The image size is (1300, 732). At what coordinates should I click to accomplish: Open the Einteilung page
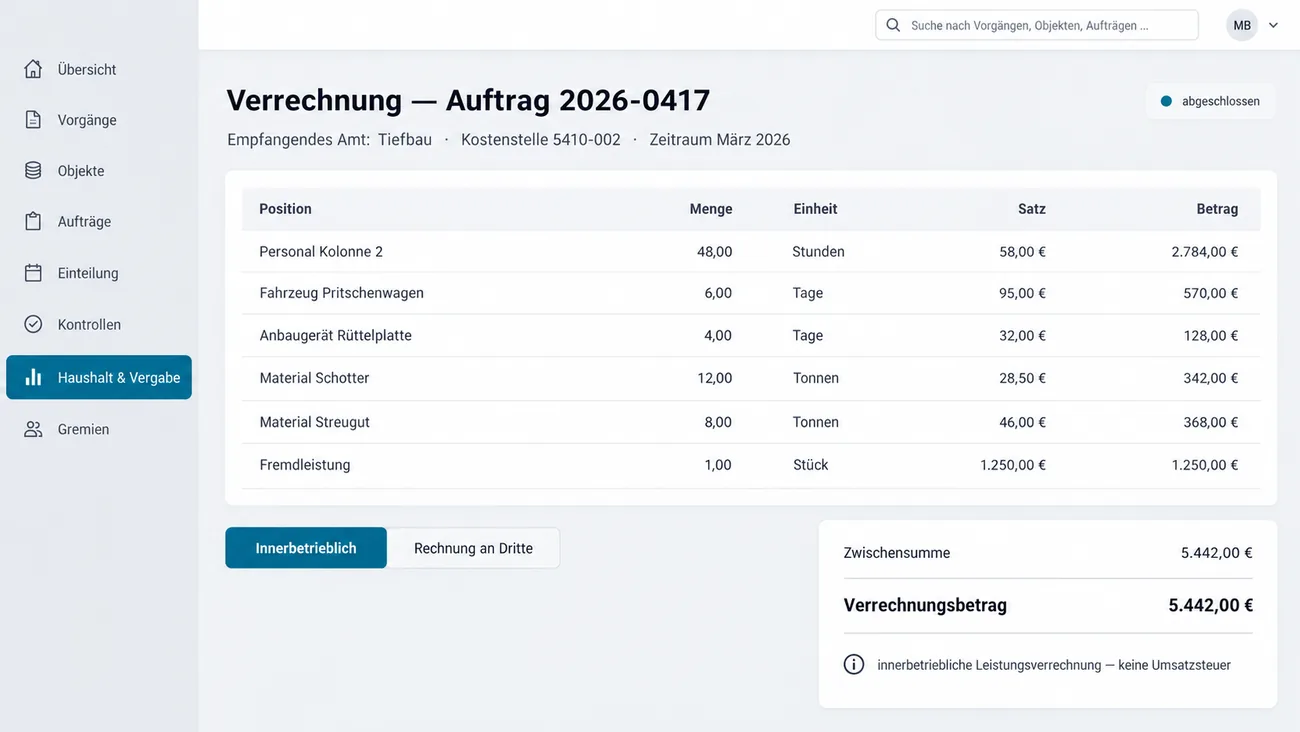point(99,273)
